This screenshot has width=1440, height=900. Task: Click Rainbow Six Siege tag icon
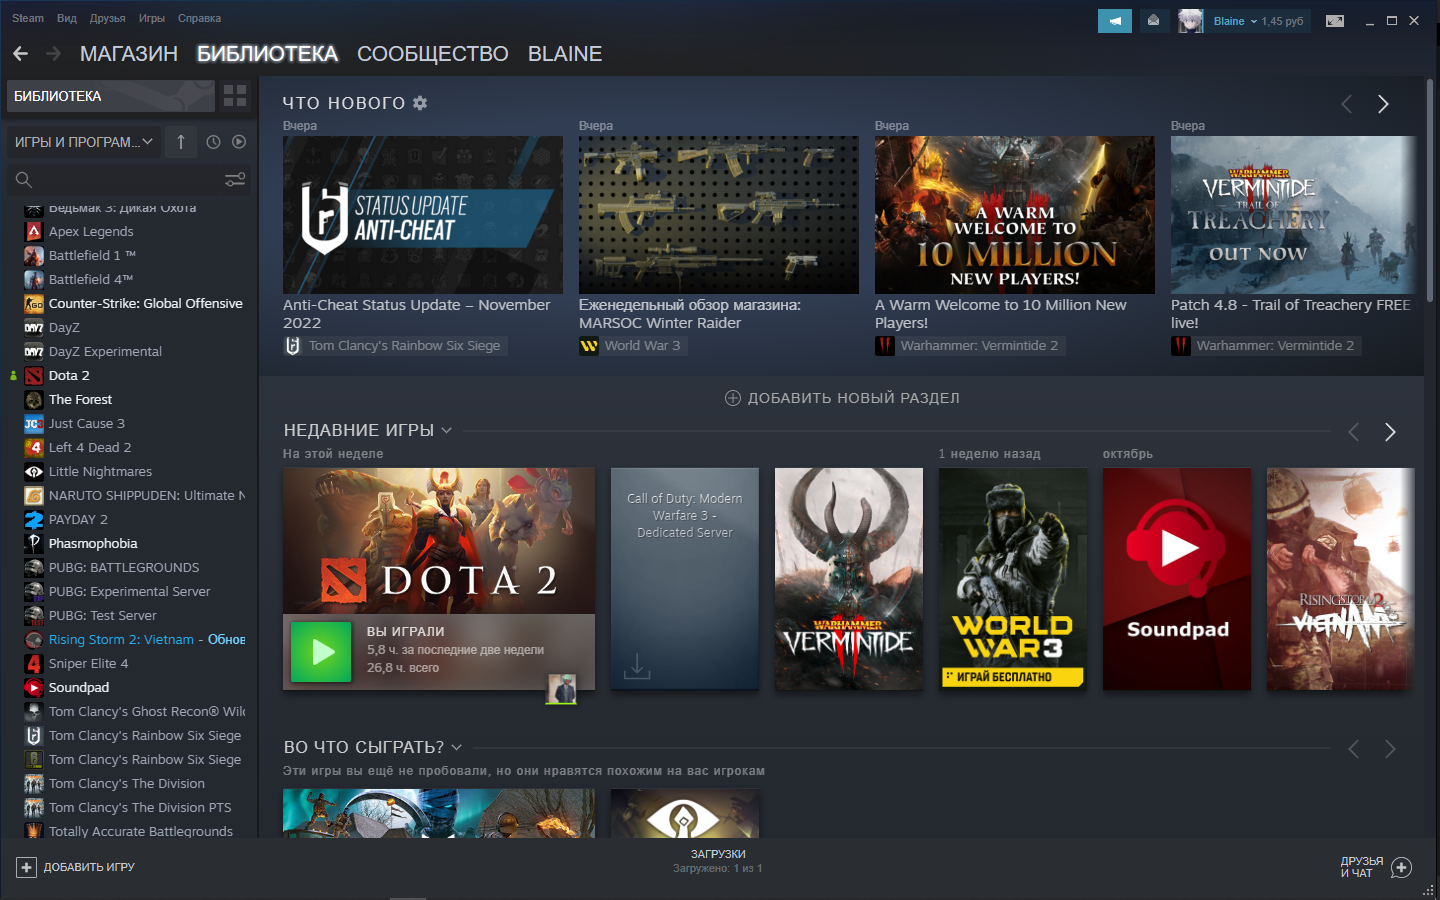pos(293,346)
